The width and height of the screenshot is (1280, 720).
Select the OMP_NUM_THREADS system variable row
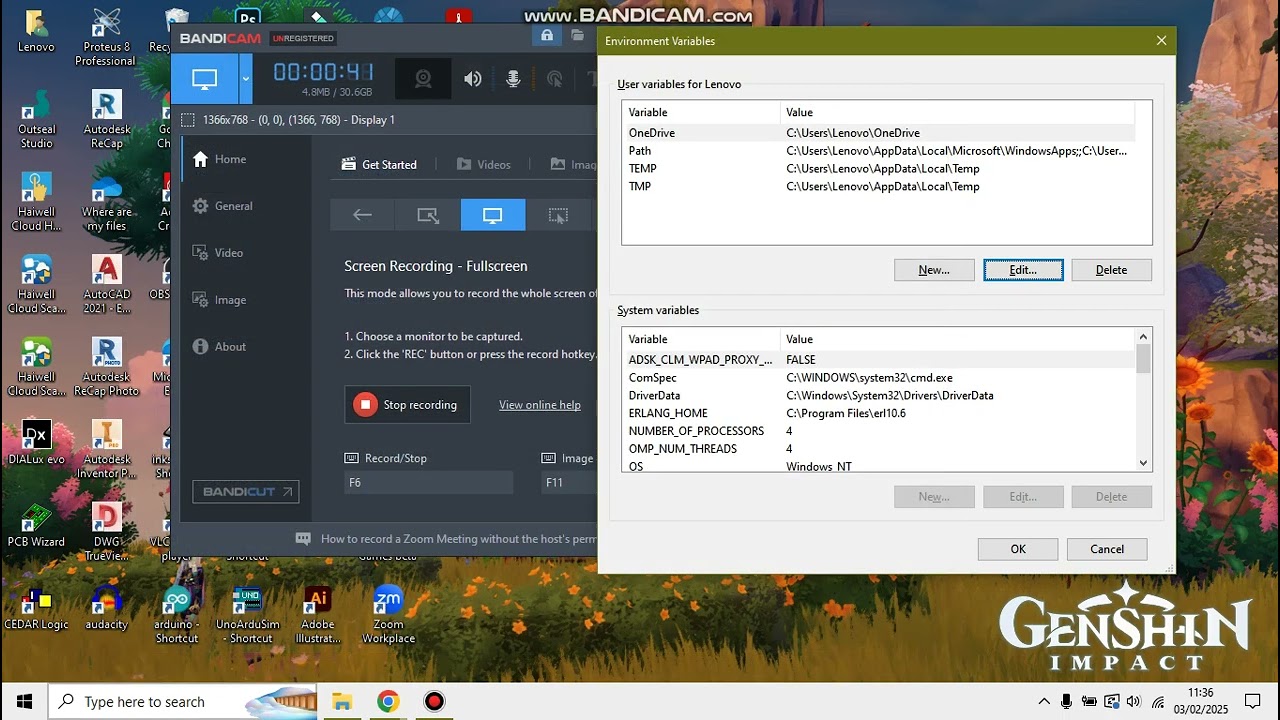878,450
